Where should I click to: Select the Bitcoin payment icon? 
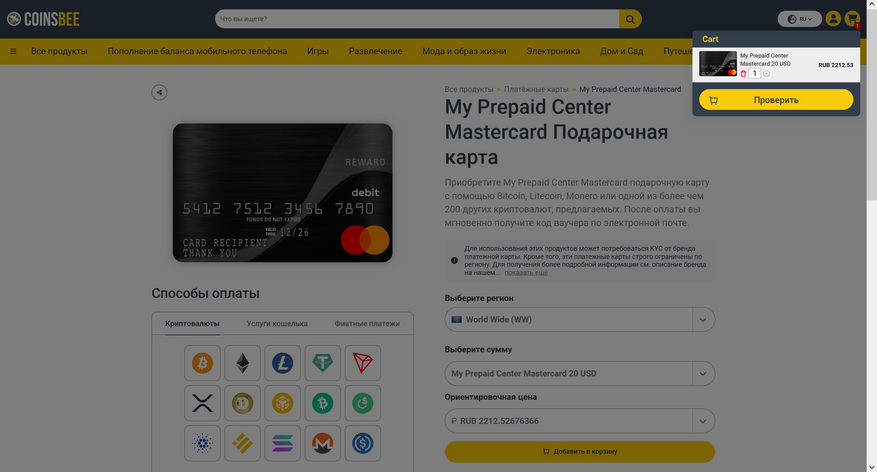coord(202,363)
